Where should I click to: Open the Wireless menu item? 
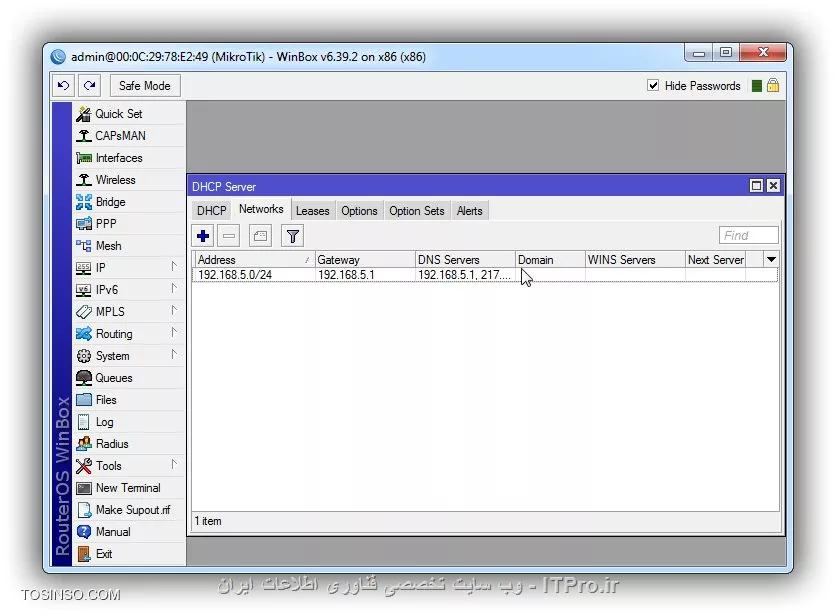click(115, 180)
